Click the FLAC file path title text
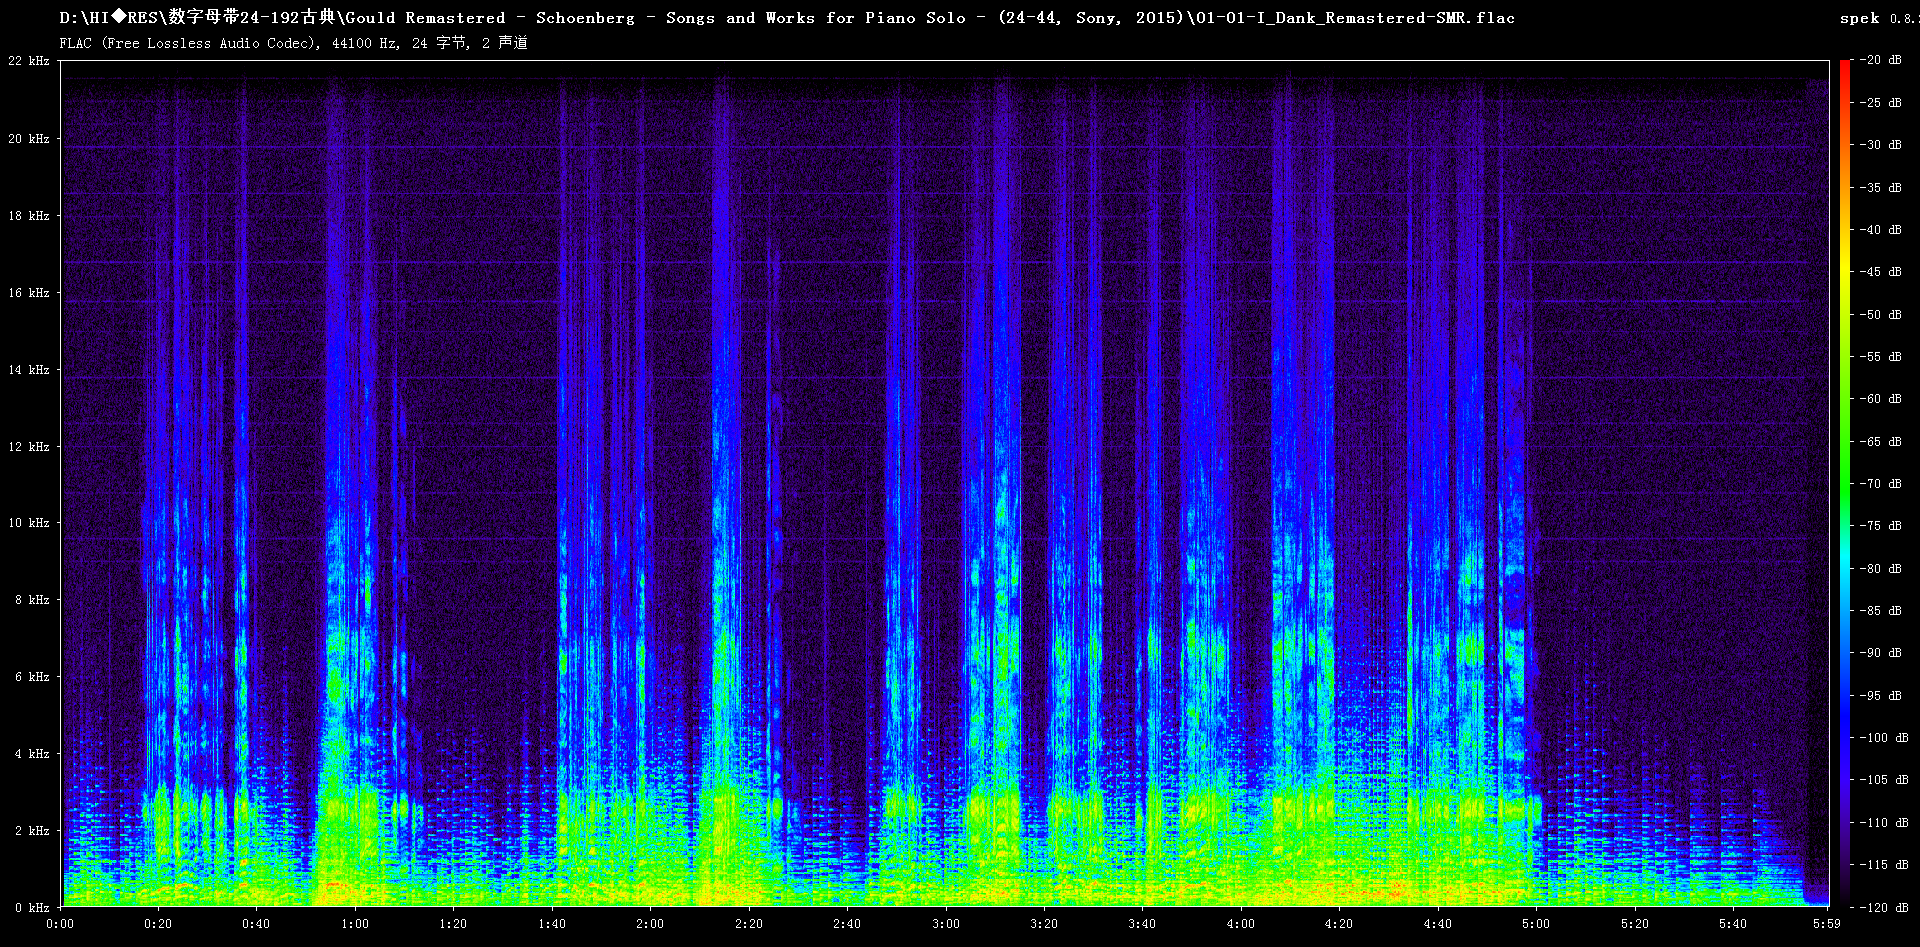 (787, 18)
